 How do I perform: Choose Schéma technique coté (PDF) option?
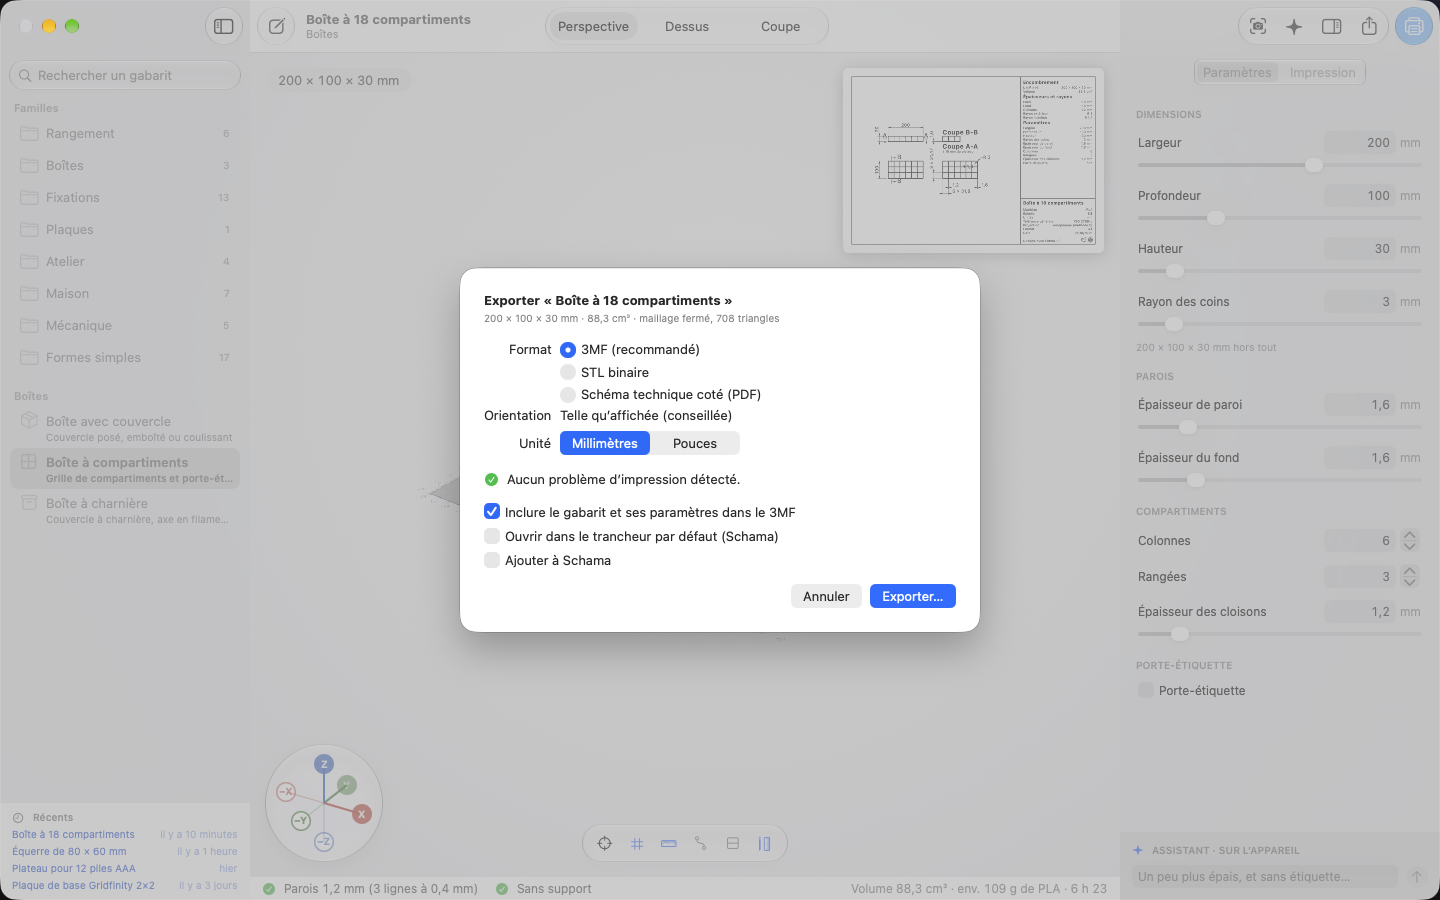coord(568,394)
